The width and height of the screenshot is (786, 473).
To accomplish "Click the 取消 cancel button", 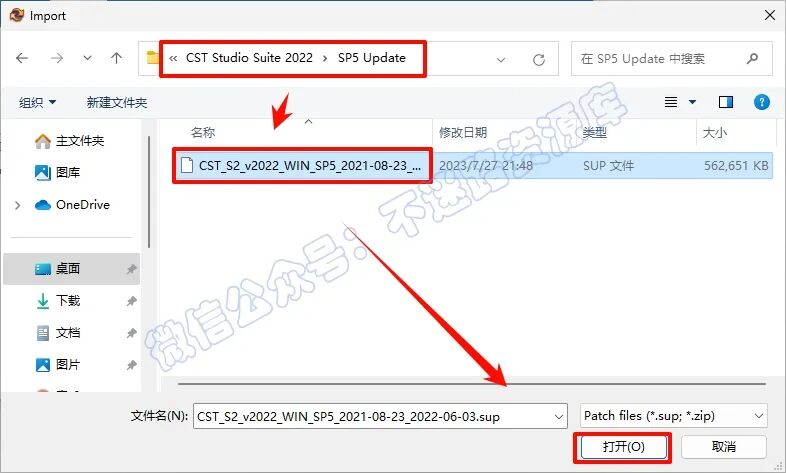I will tap(724, 446).
